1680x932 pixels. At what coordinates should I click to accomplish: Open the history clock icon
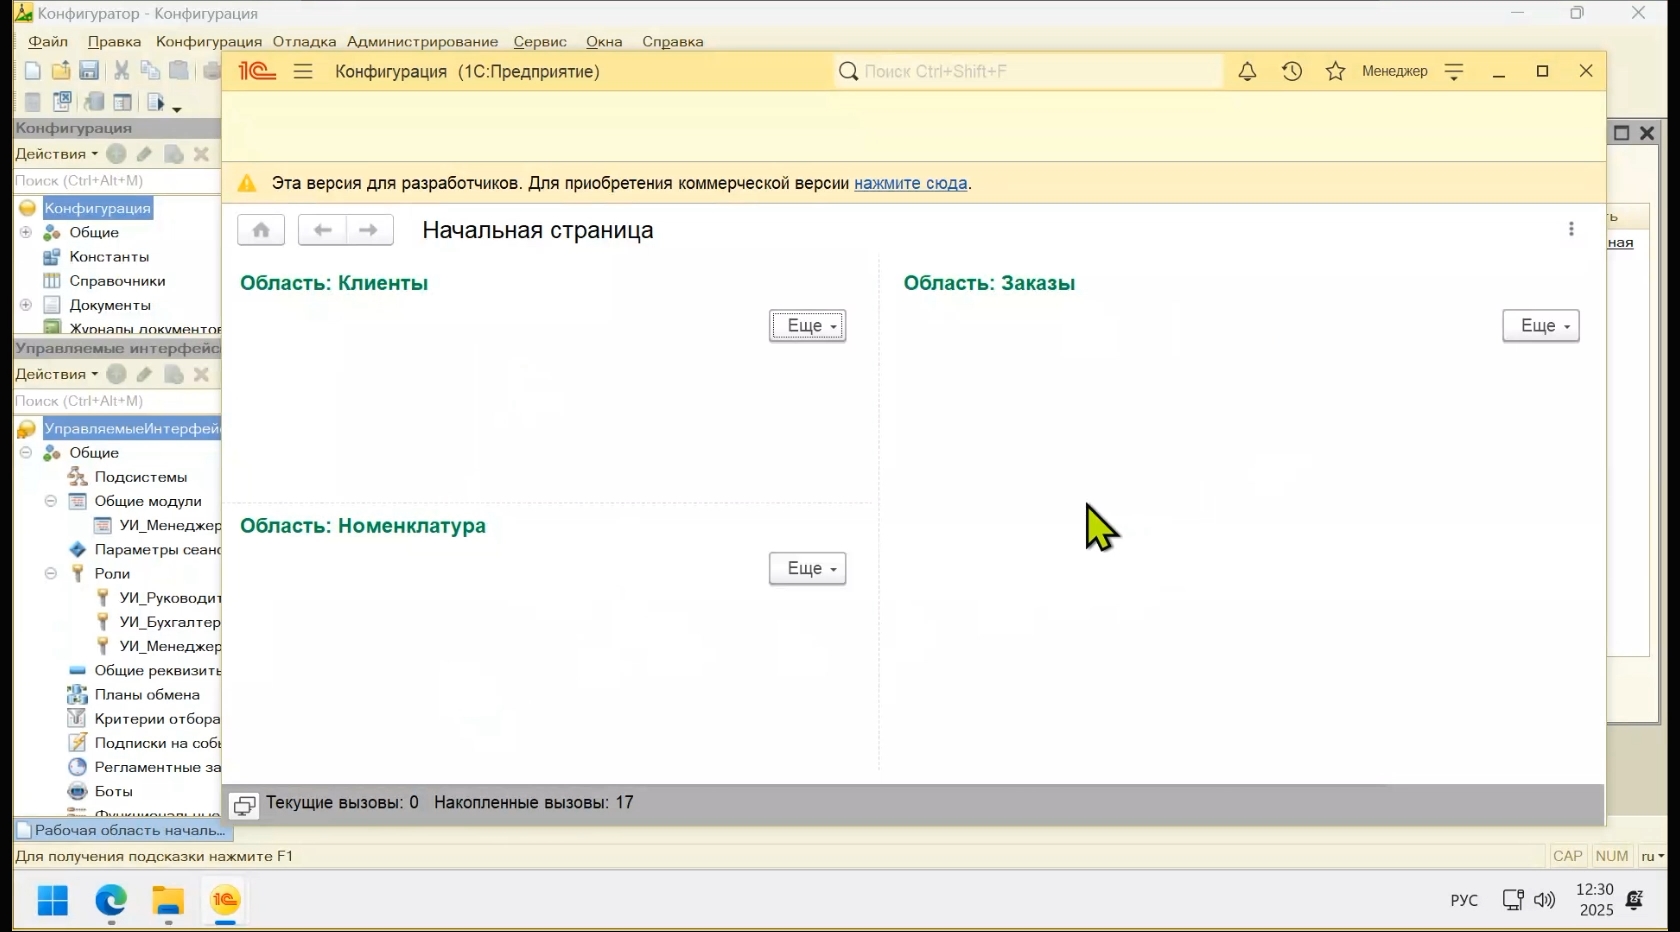pos(1292,71)
